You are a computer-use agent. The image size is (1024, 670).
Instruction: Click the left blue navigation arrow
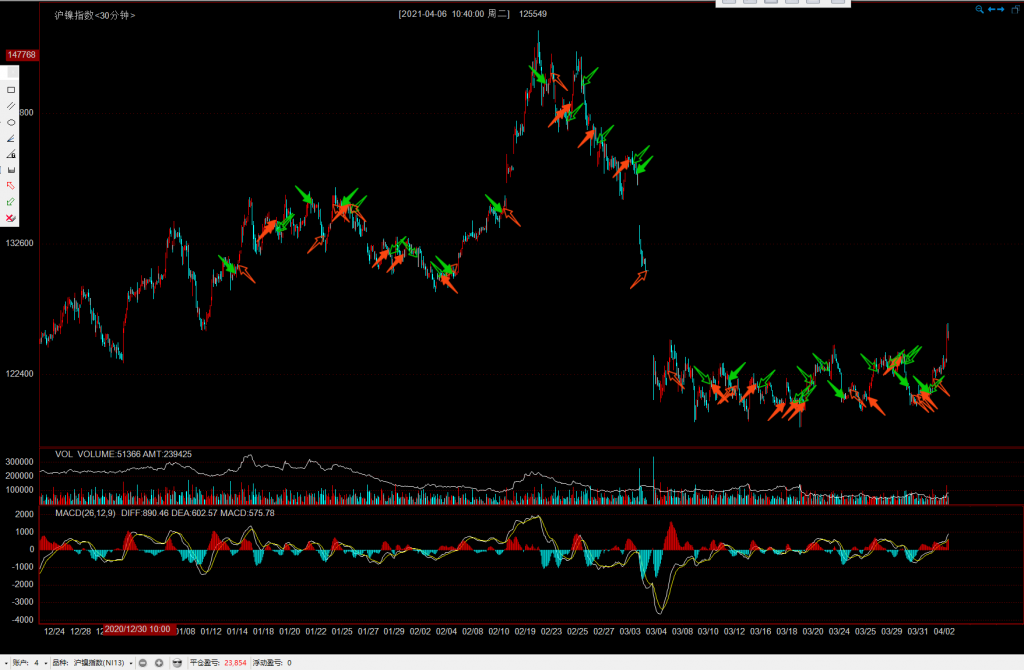pos(991,9)
